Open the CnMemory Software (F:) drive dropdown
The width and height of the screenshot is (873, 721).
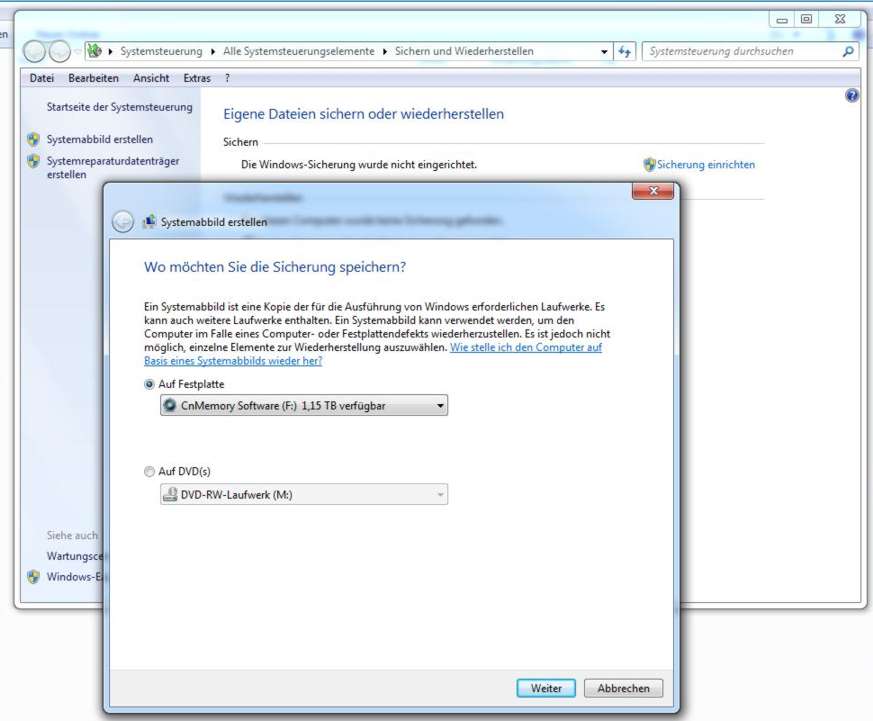click(x=304, y=405)
